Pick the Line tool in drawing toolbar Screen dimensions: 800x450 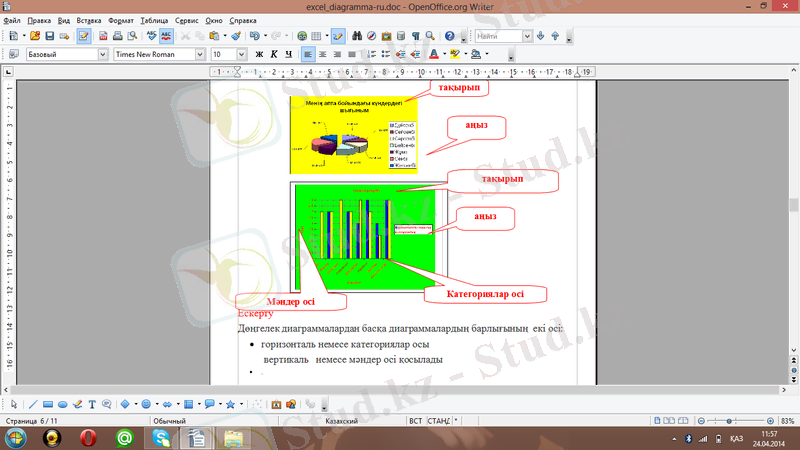coord(33,404)
